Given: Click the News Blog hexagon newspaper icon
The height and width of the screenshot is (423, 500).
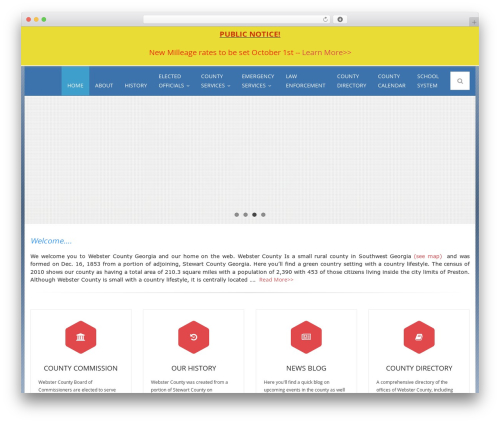Looking at the screenshot, I should coord(306,337).
